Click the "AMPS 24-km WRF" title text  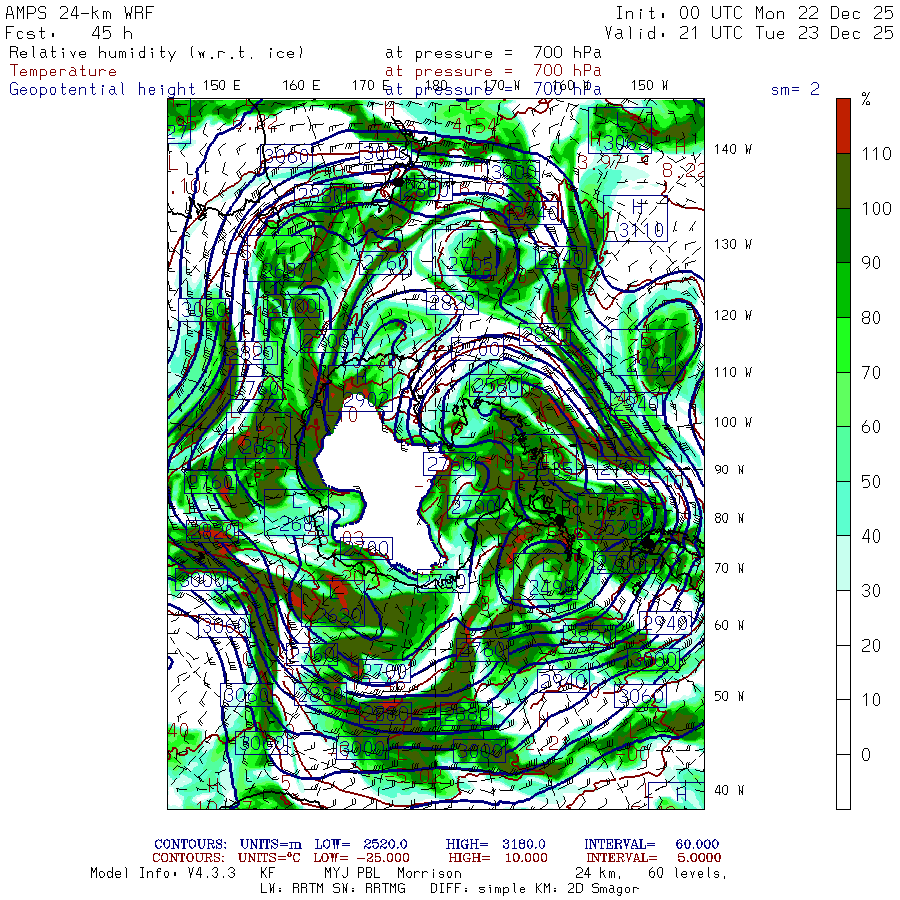[79, 13]
